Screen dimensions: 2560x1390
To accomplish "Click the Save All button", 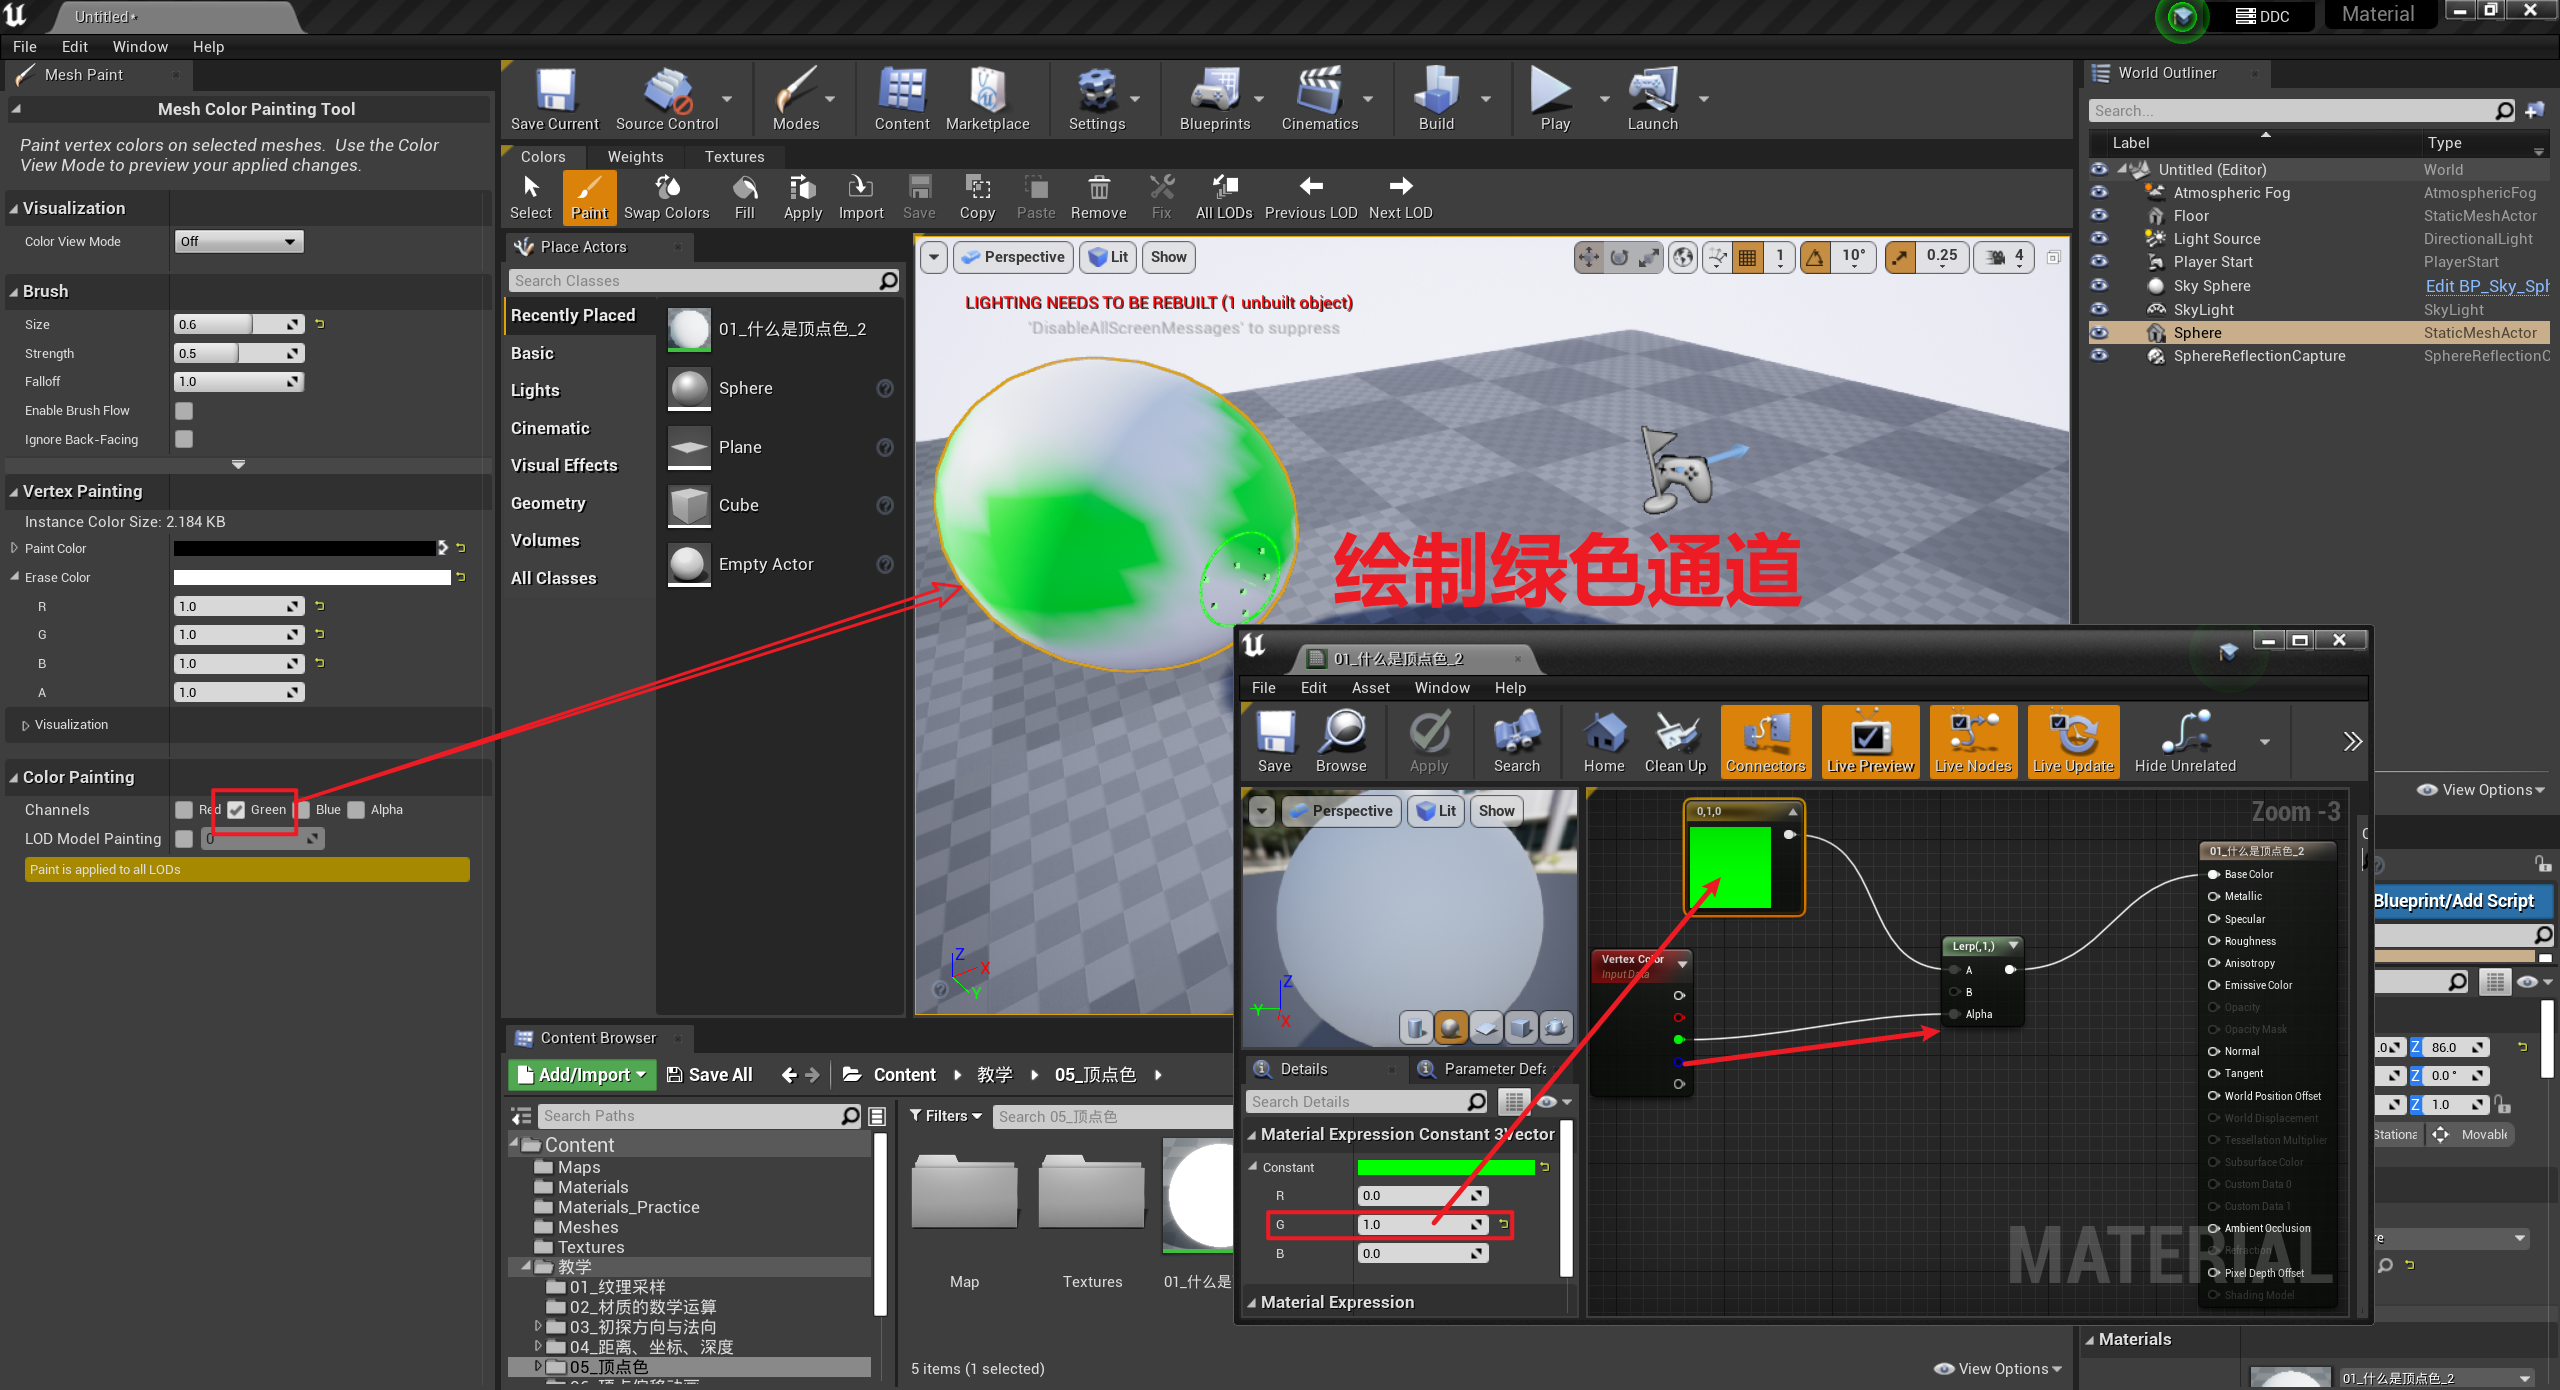I will click(710, 1074).
